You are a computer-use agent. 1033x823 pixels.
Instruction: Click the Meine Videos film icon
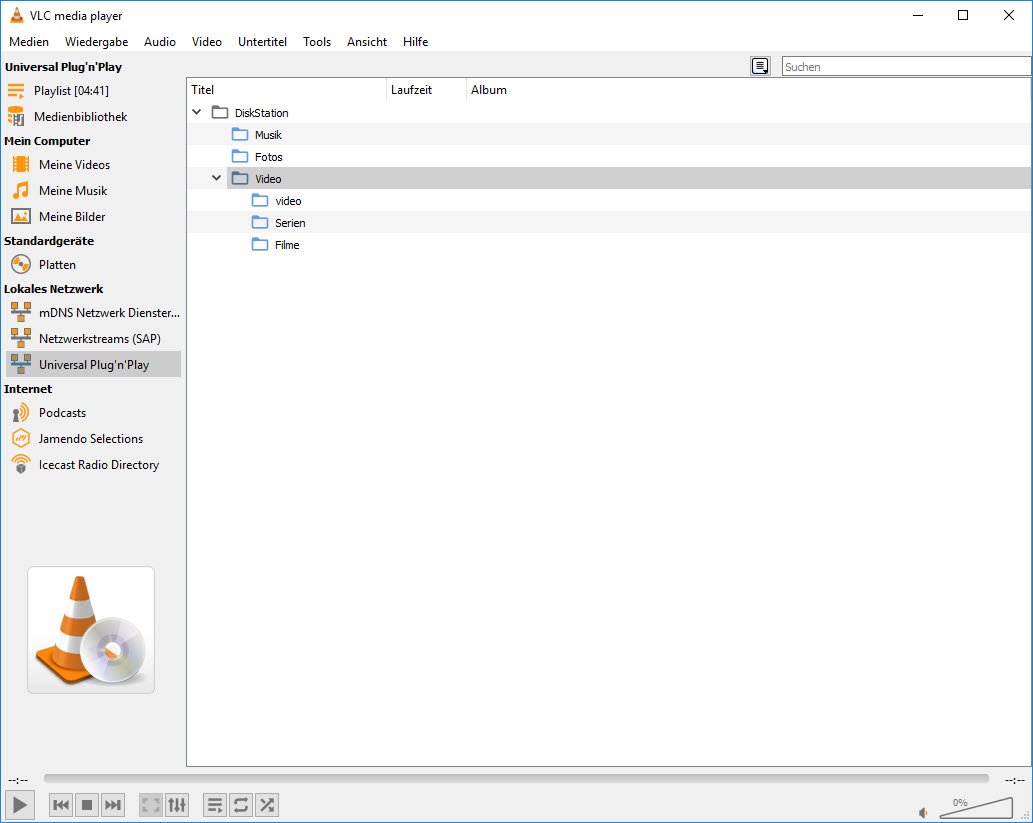21,164
